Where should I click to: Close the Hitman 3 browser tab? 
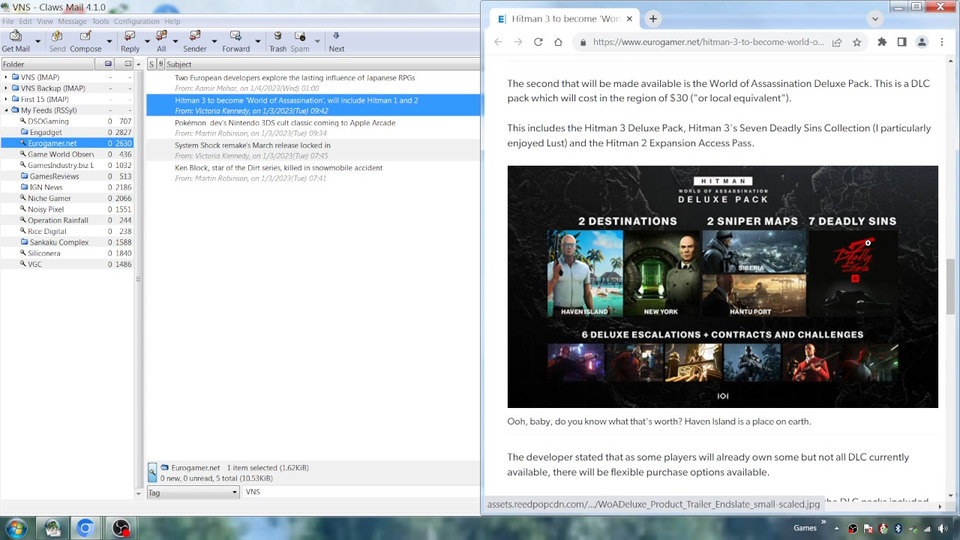[x=629, y=19]
